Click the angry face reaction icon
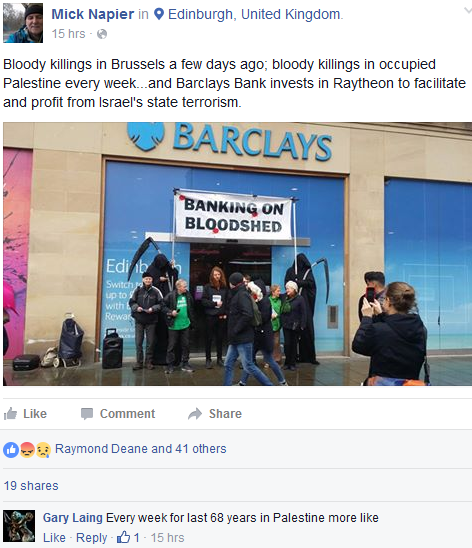 point(27,450)
